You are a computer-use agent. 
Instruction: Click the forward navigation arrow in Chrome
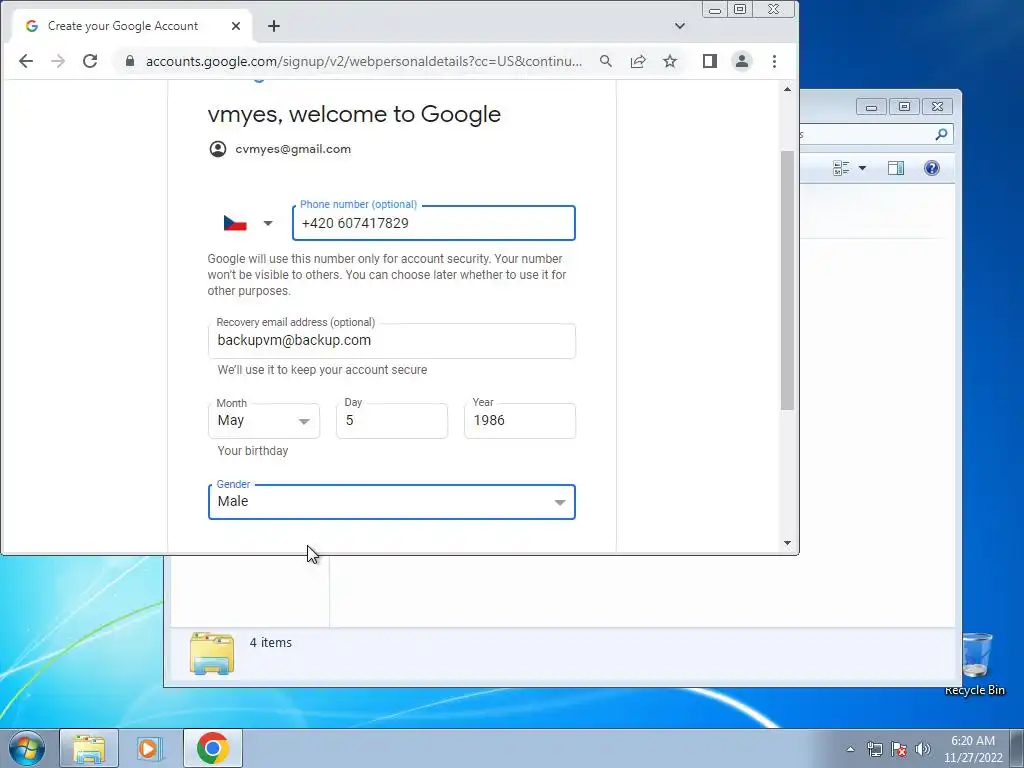[x=58, y=61]
